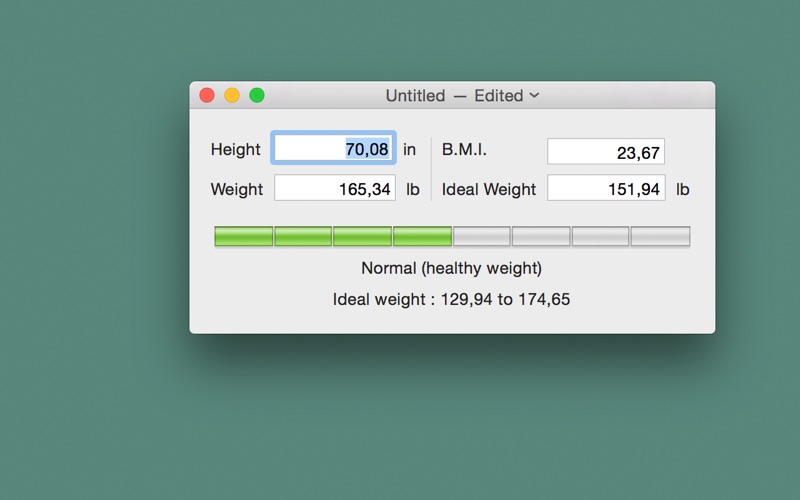Open the Edited dropdown chevron in title
The width and height of the screenshot is (800, 500).
pos(534,95)
